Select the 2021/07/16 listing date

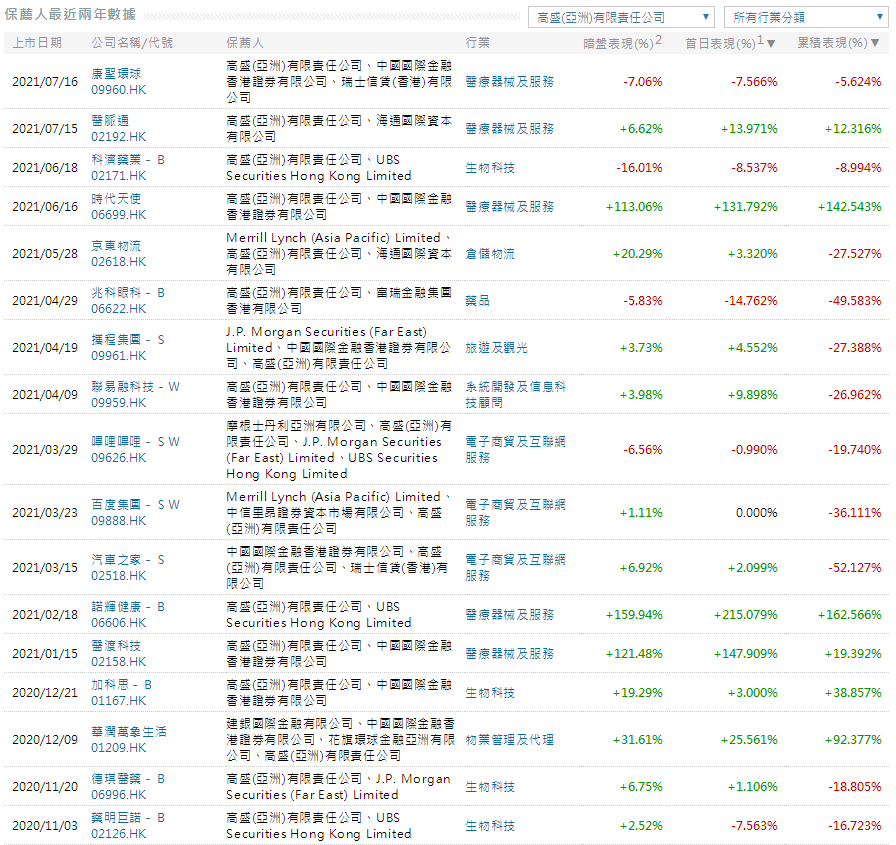[x=45, y=82]
